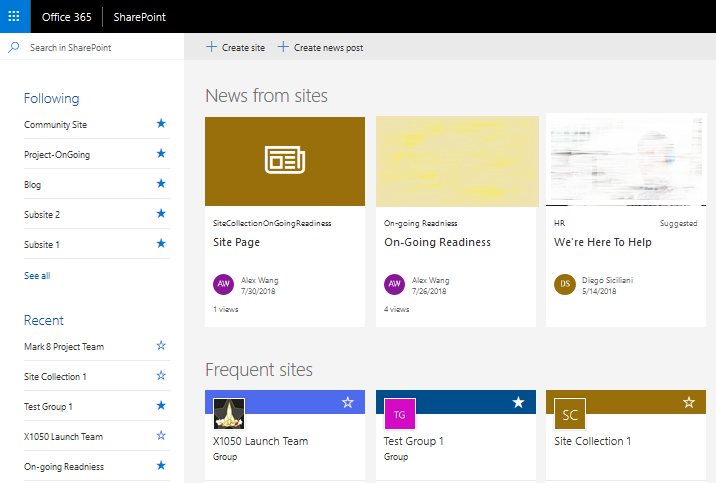Image resolution: width=716 pixels, height=483 pixels.
Task: Open the On-Going Readiness news title
Action: [437, 242]
